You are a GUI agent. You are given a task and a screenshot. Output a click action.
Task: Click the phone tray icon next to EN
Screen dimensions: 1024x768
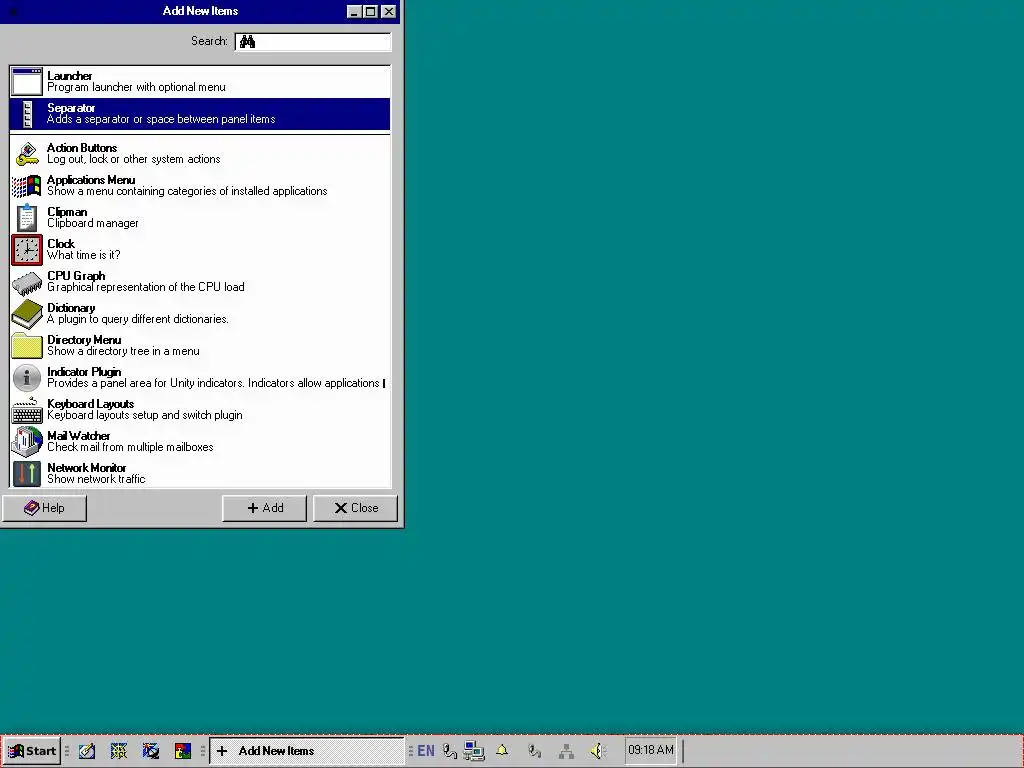click(x=449, y=752)
